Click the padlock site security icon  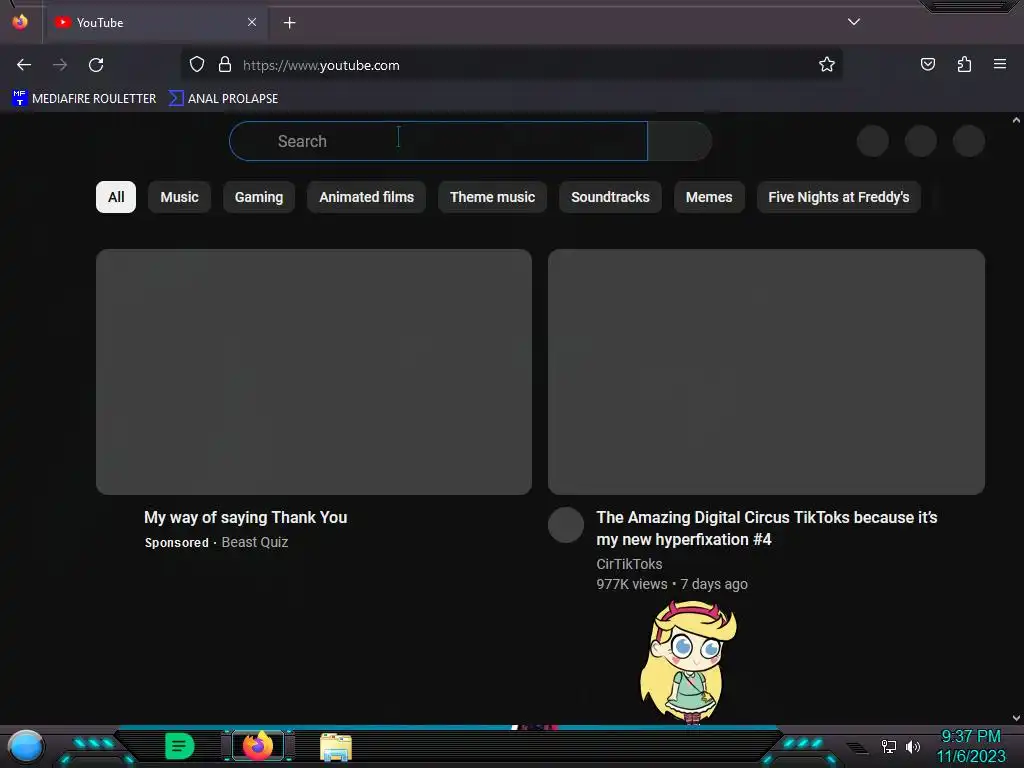tap(225, 64)
